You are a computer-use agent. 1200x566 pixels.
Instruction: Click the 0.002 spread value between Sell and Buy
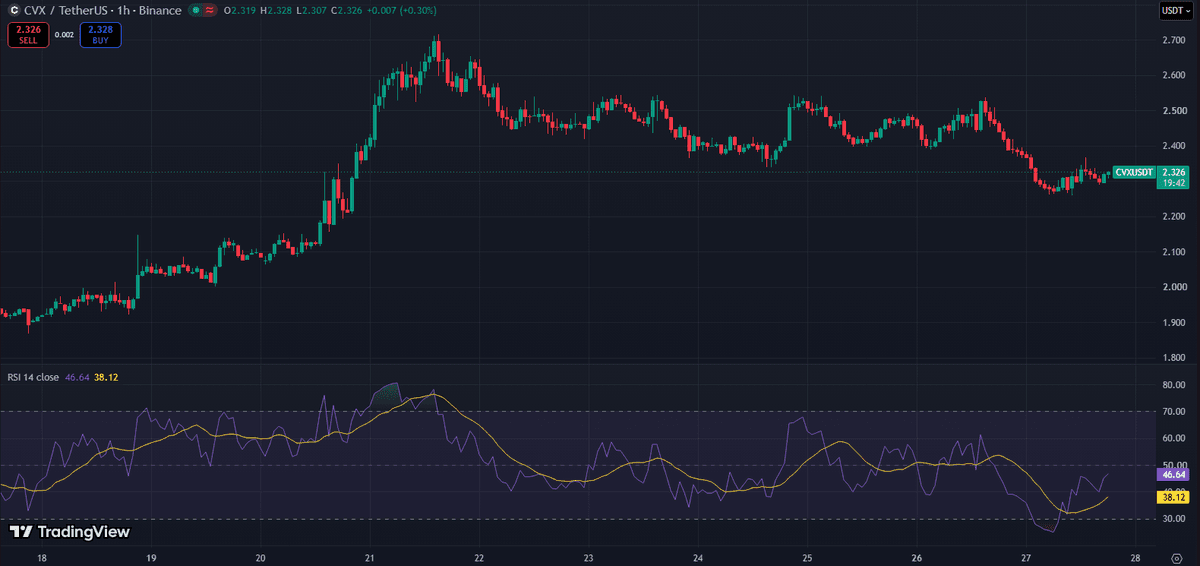point(63,35)
